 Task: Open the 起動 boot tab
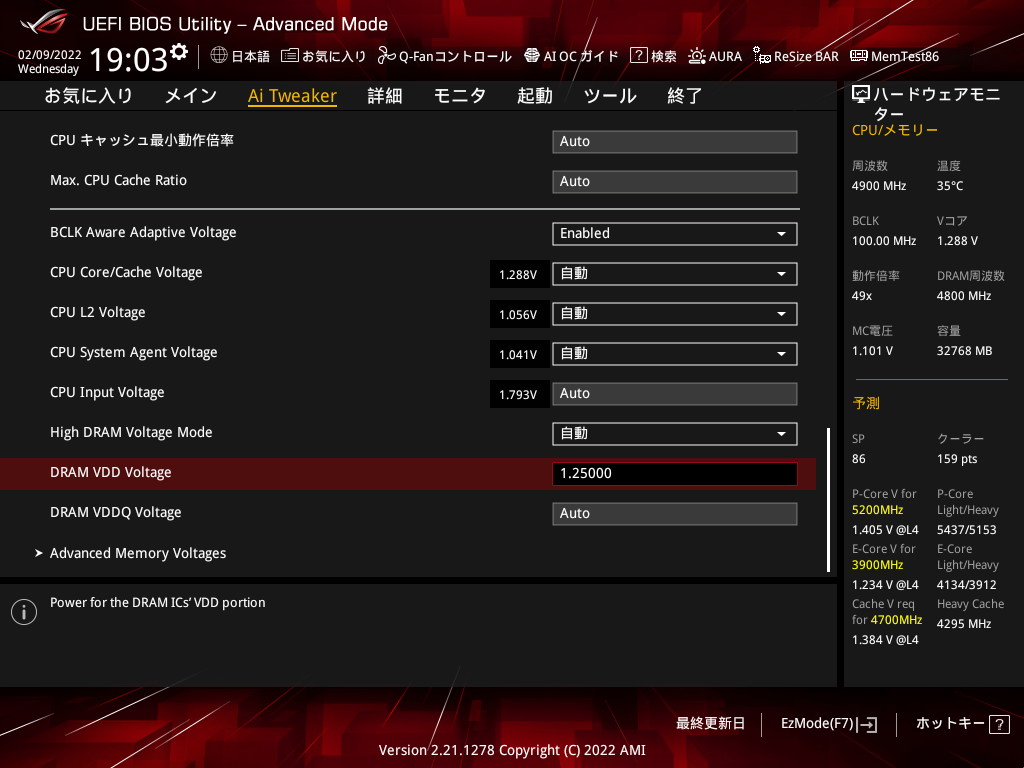coord(535,96)
